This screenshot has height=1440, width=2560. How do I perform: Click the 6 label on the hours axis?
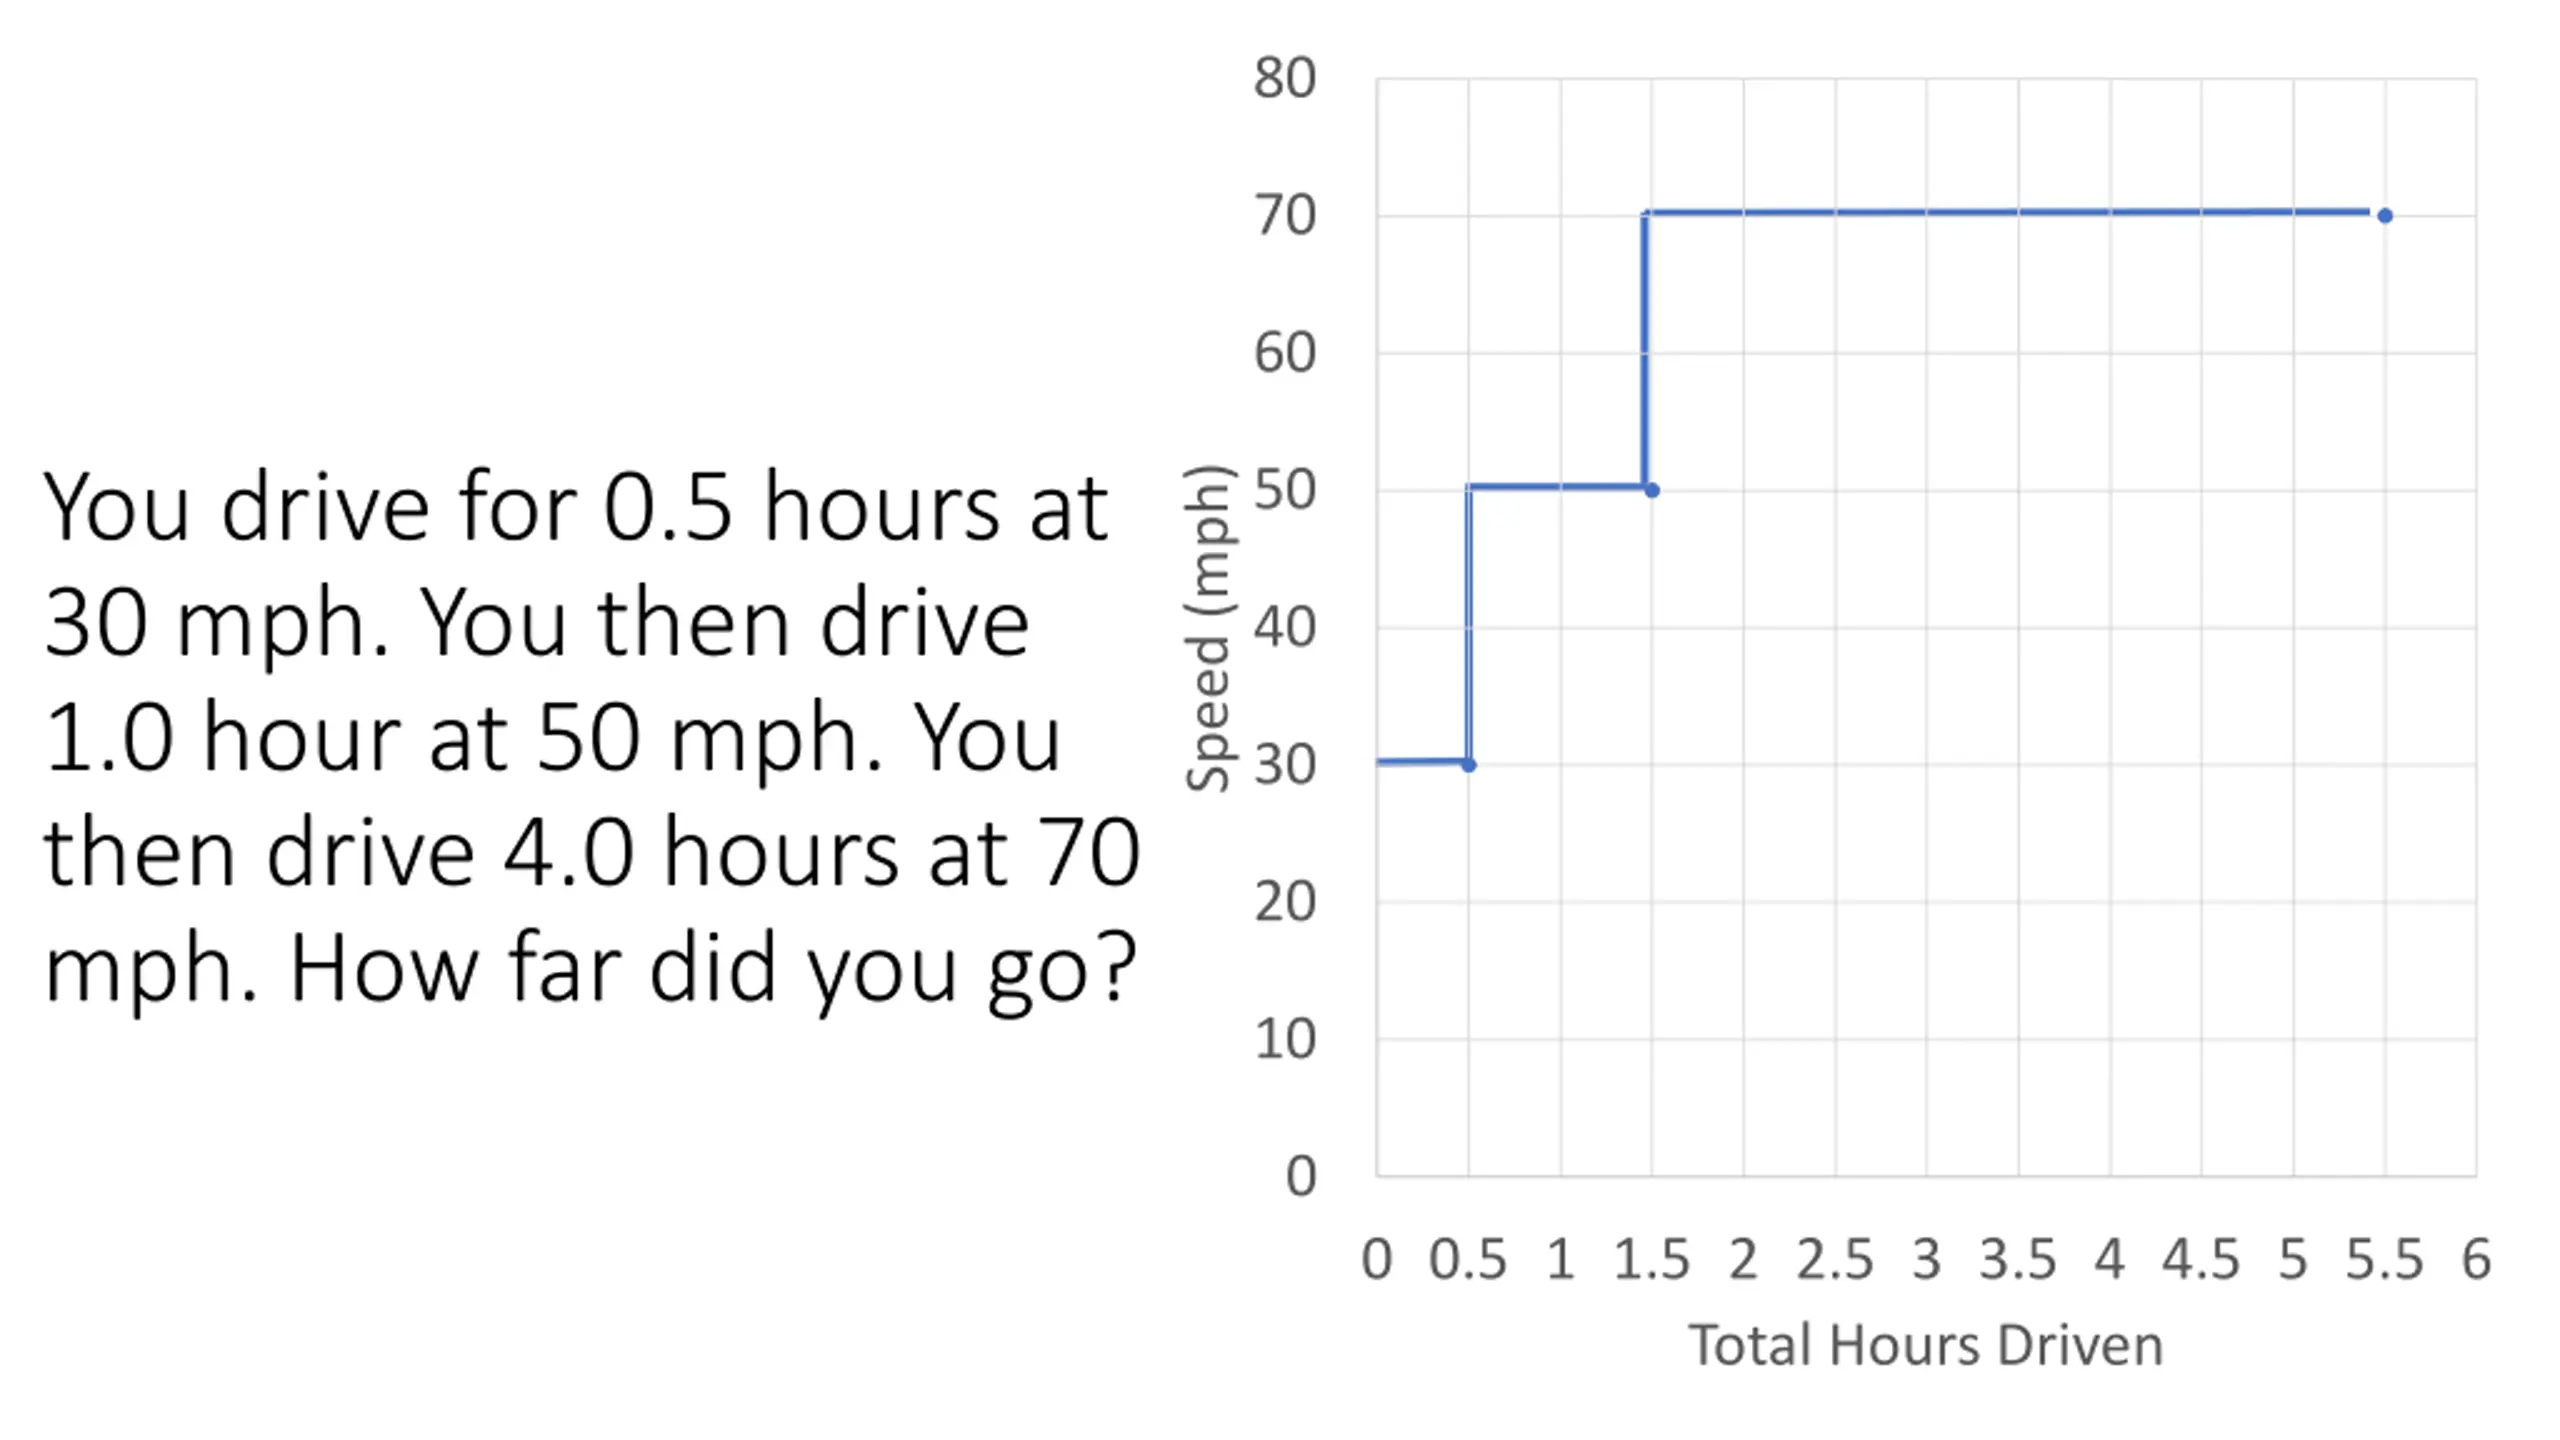click(2476, 1259)
